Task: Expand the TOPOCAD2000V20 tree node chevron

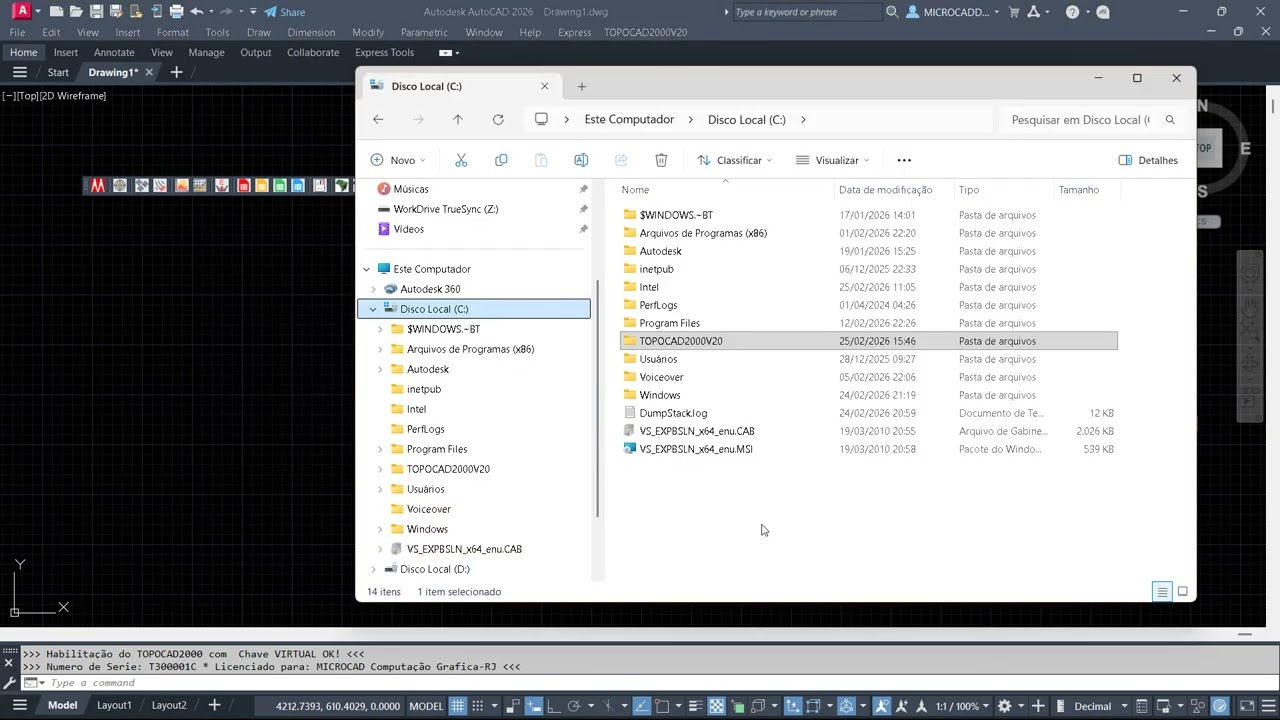Action: tap(381, 469)
